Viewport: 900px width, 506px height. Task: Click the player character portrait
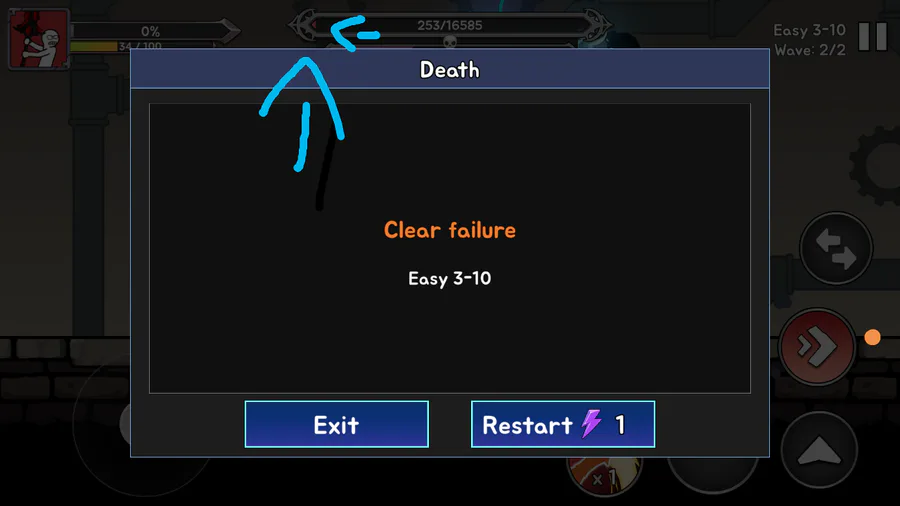pyautogui.click(x=38, y=39)
